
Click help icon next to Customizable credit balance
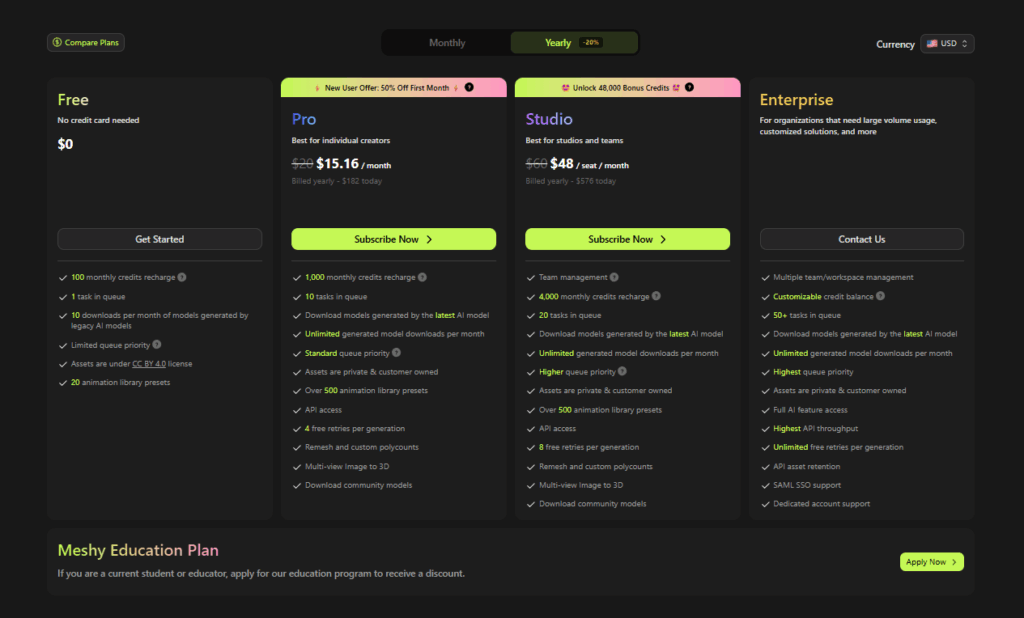[x=880, y=296]
